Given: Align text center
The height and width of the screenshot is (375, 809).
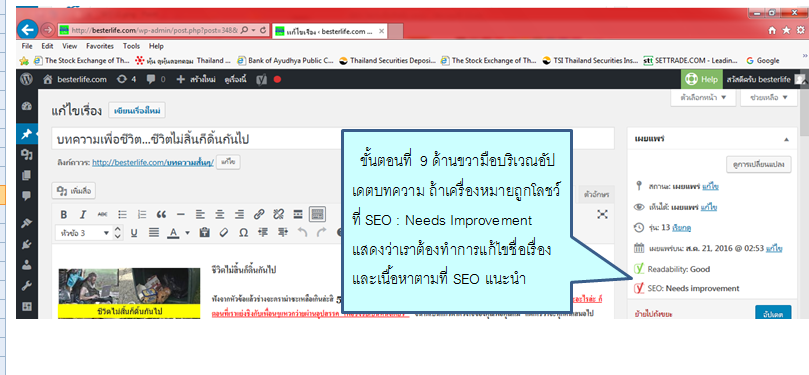Looking at the screenshot, I should (220, 215).
